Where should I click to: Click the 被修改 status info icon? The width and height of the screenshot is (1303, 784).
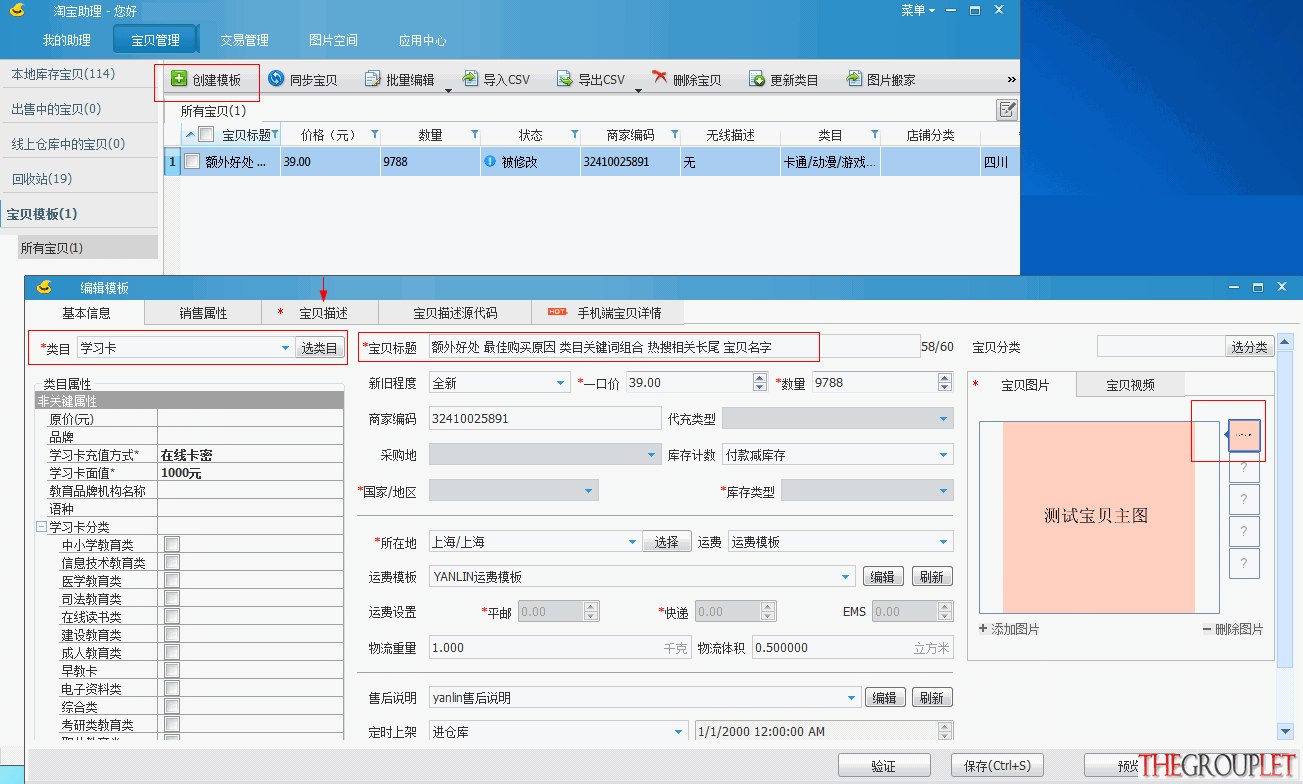(490, 161)
